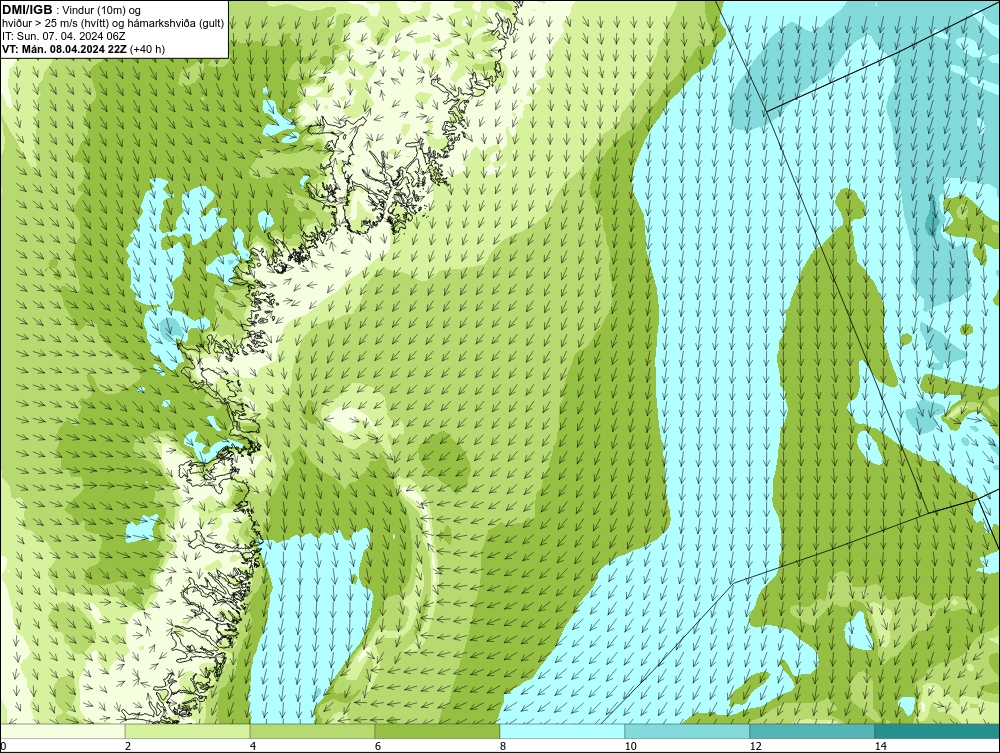Click the 10–12 m/s cyan legend swatch
1000x753 pixels.
pyautogui.click(x=688, y=731)
